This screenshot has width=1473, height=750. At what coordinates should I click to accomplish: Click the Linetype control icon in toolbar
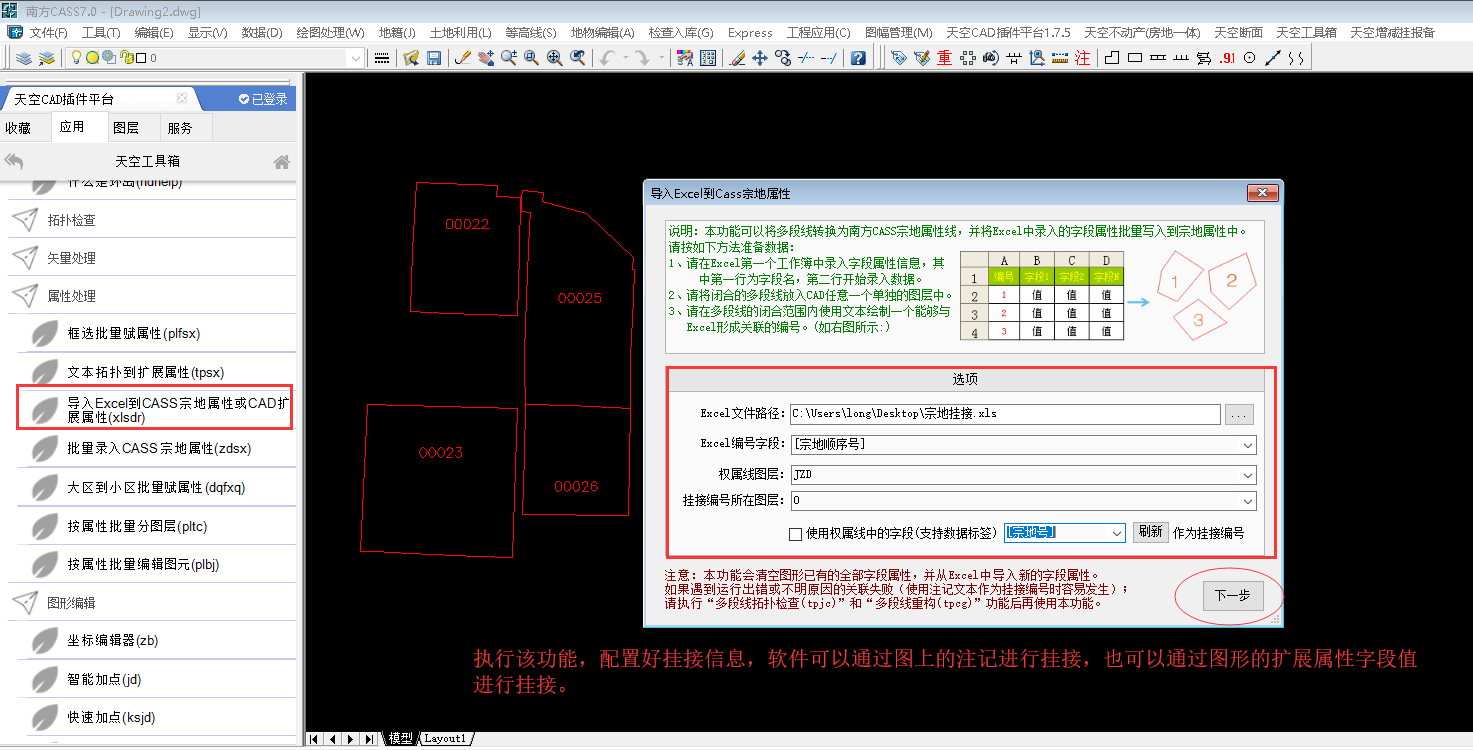coord(381,58)
